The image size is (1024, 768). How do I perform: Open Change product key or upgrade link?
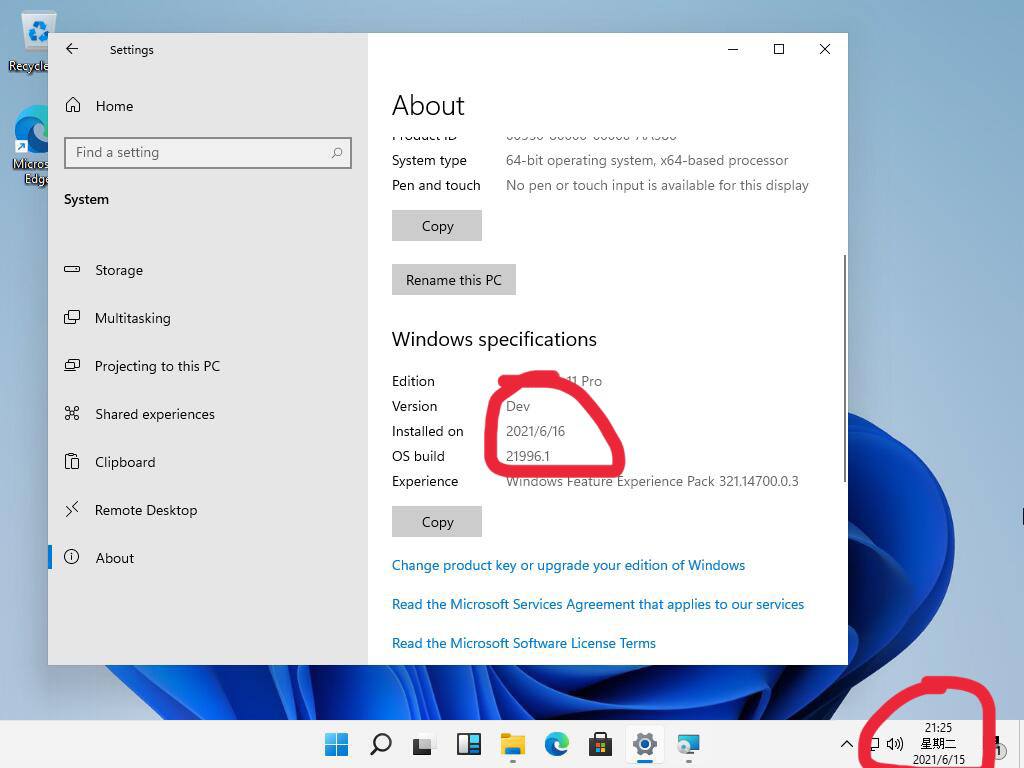(568, 565)
